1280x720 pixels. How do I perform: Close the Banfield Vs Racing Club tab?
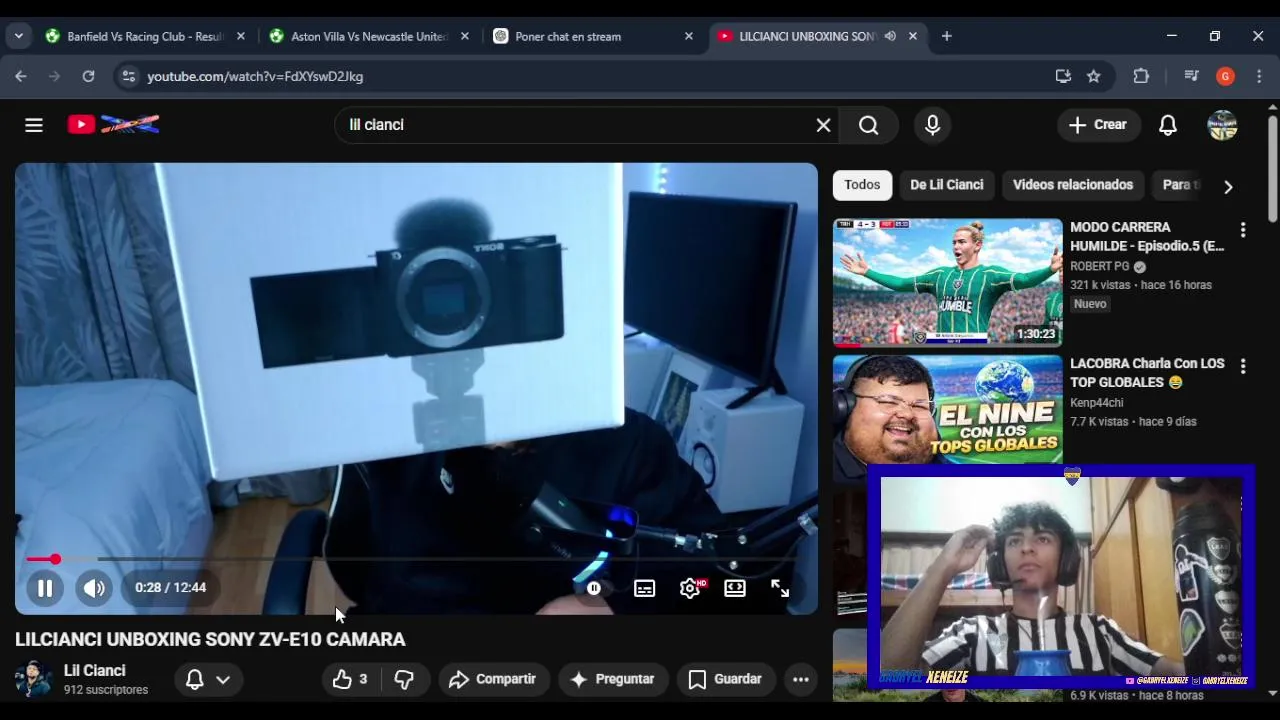pos(240,36)
